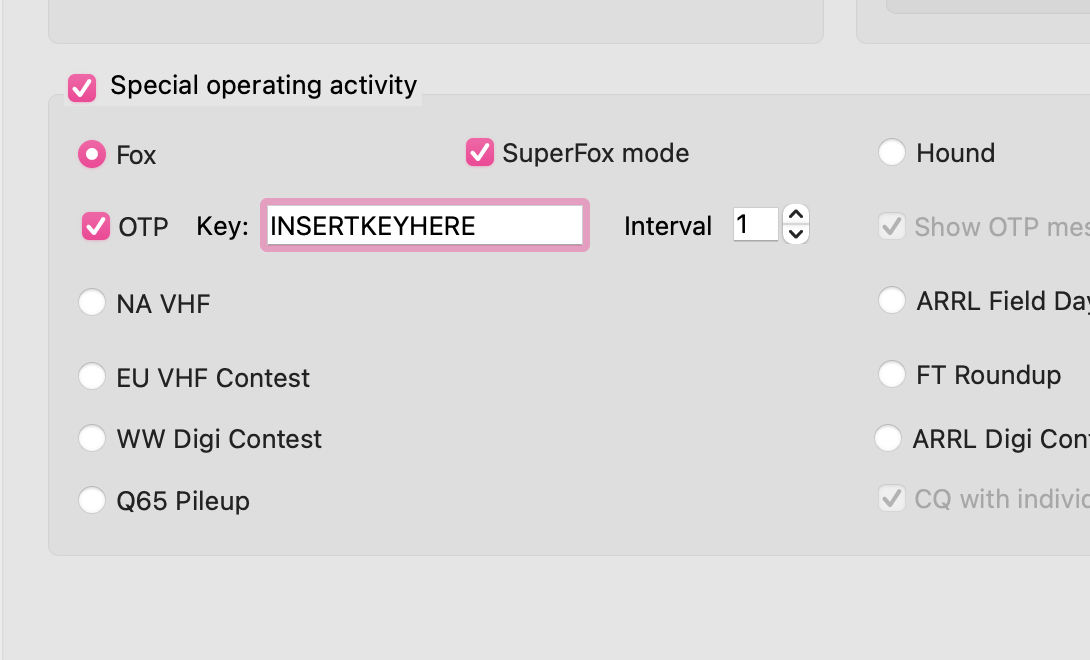This screenshot has height=660, width=1090.
Task: Select NA VHF contest option
Action: [92, 303]
